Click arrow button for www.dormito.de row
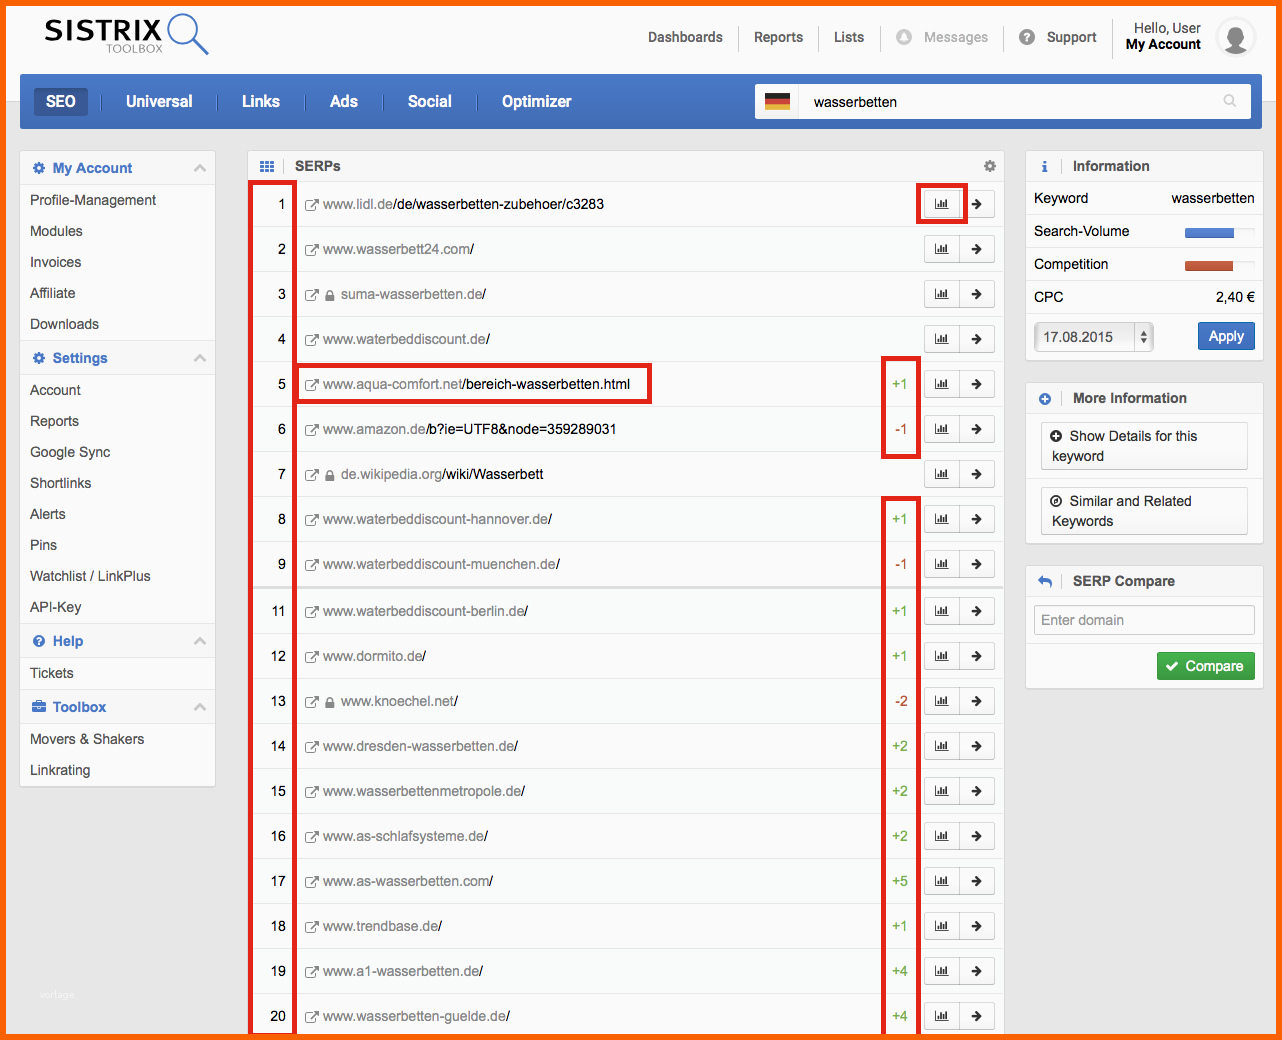1282x1040 pixels. pyautogui.click(x=977, y=656)
